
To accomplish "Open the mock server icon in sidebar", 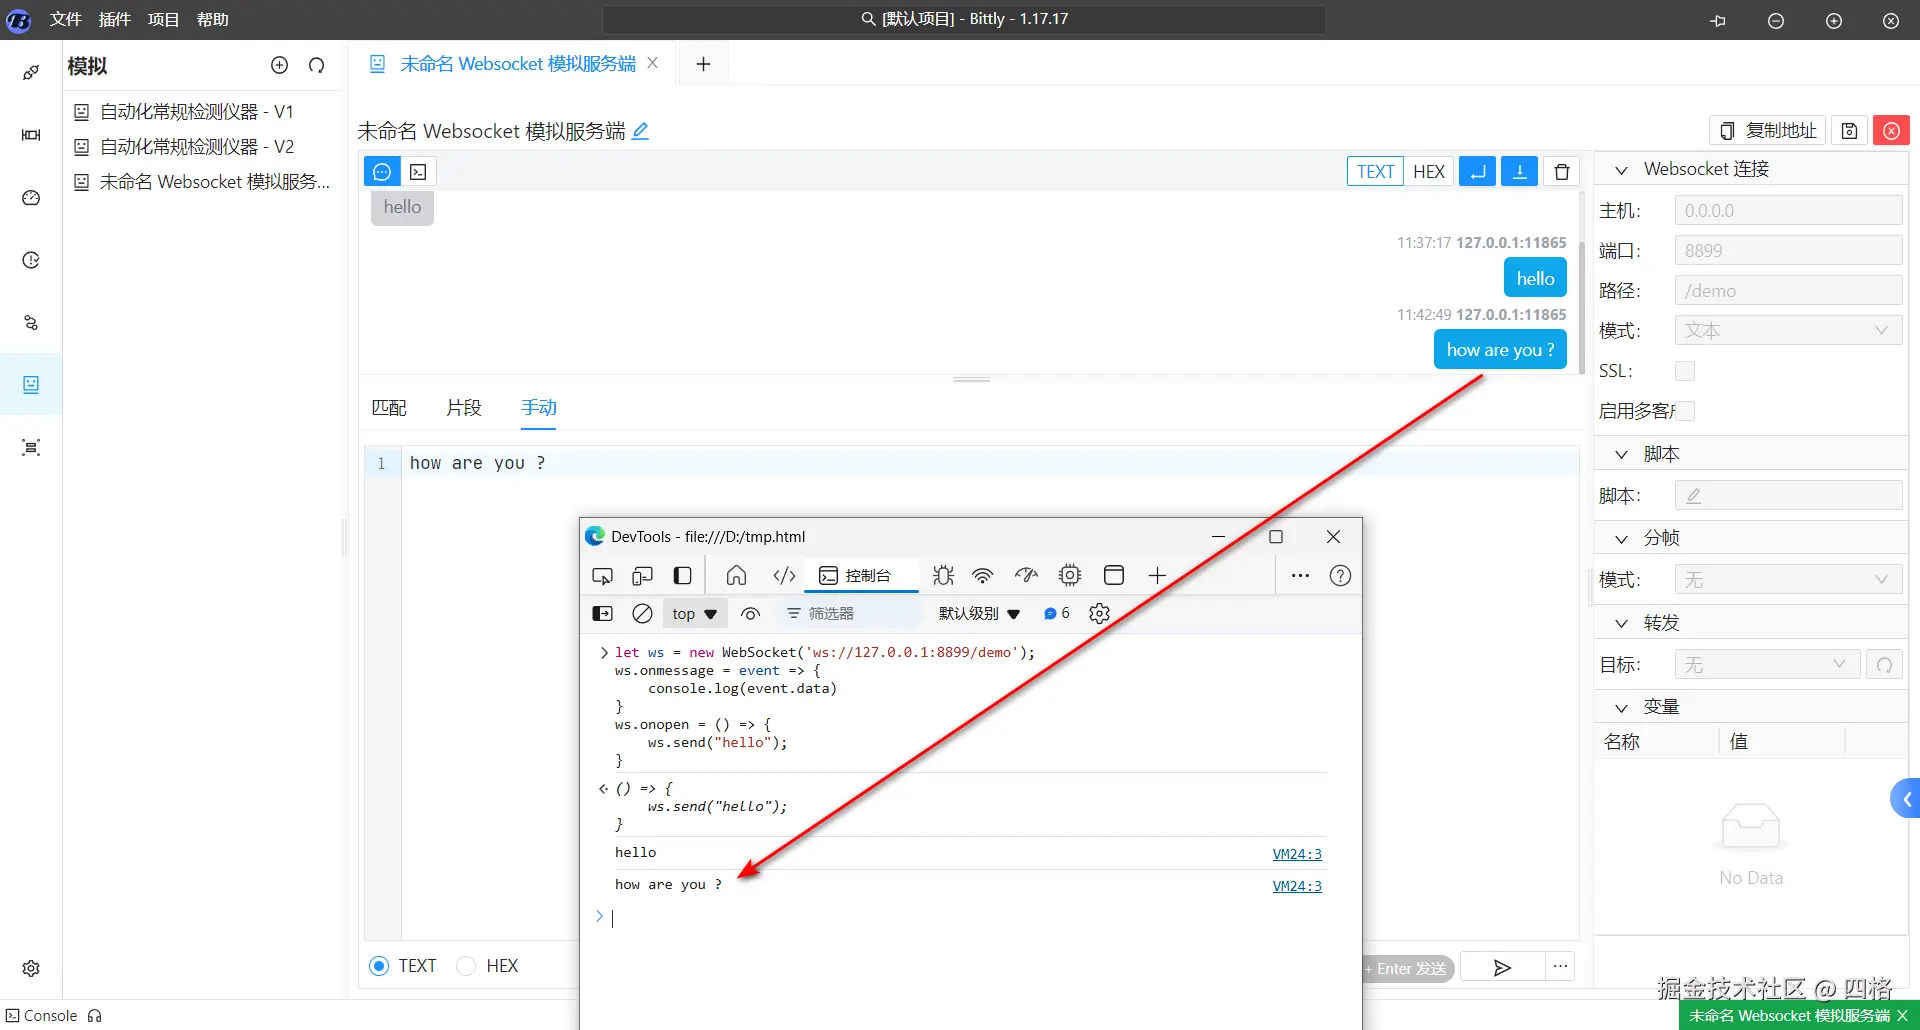I will pyautogui.click(x=31, y=385).
